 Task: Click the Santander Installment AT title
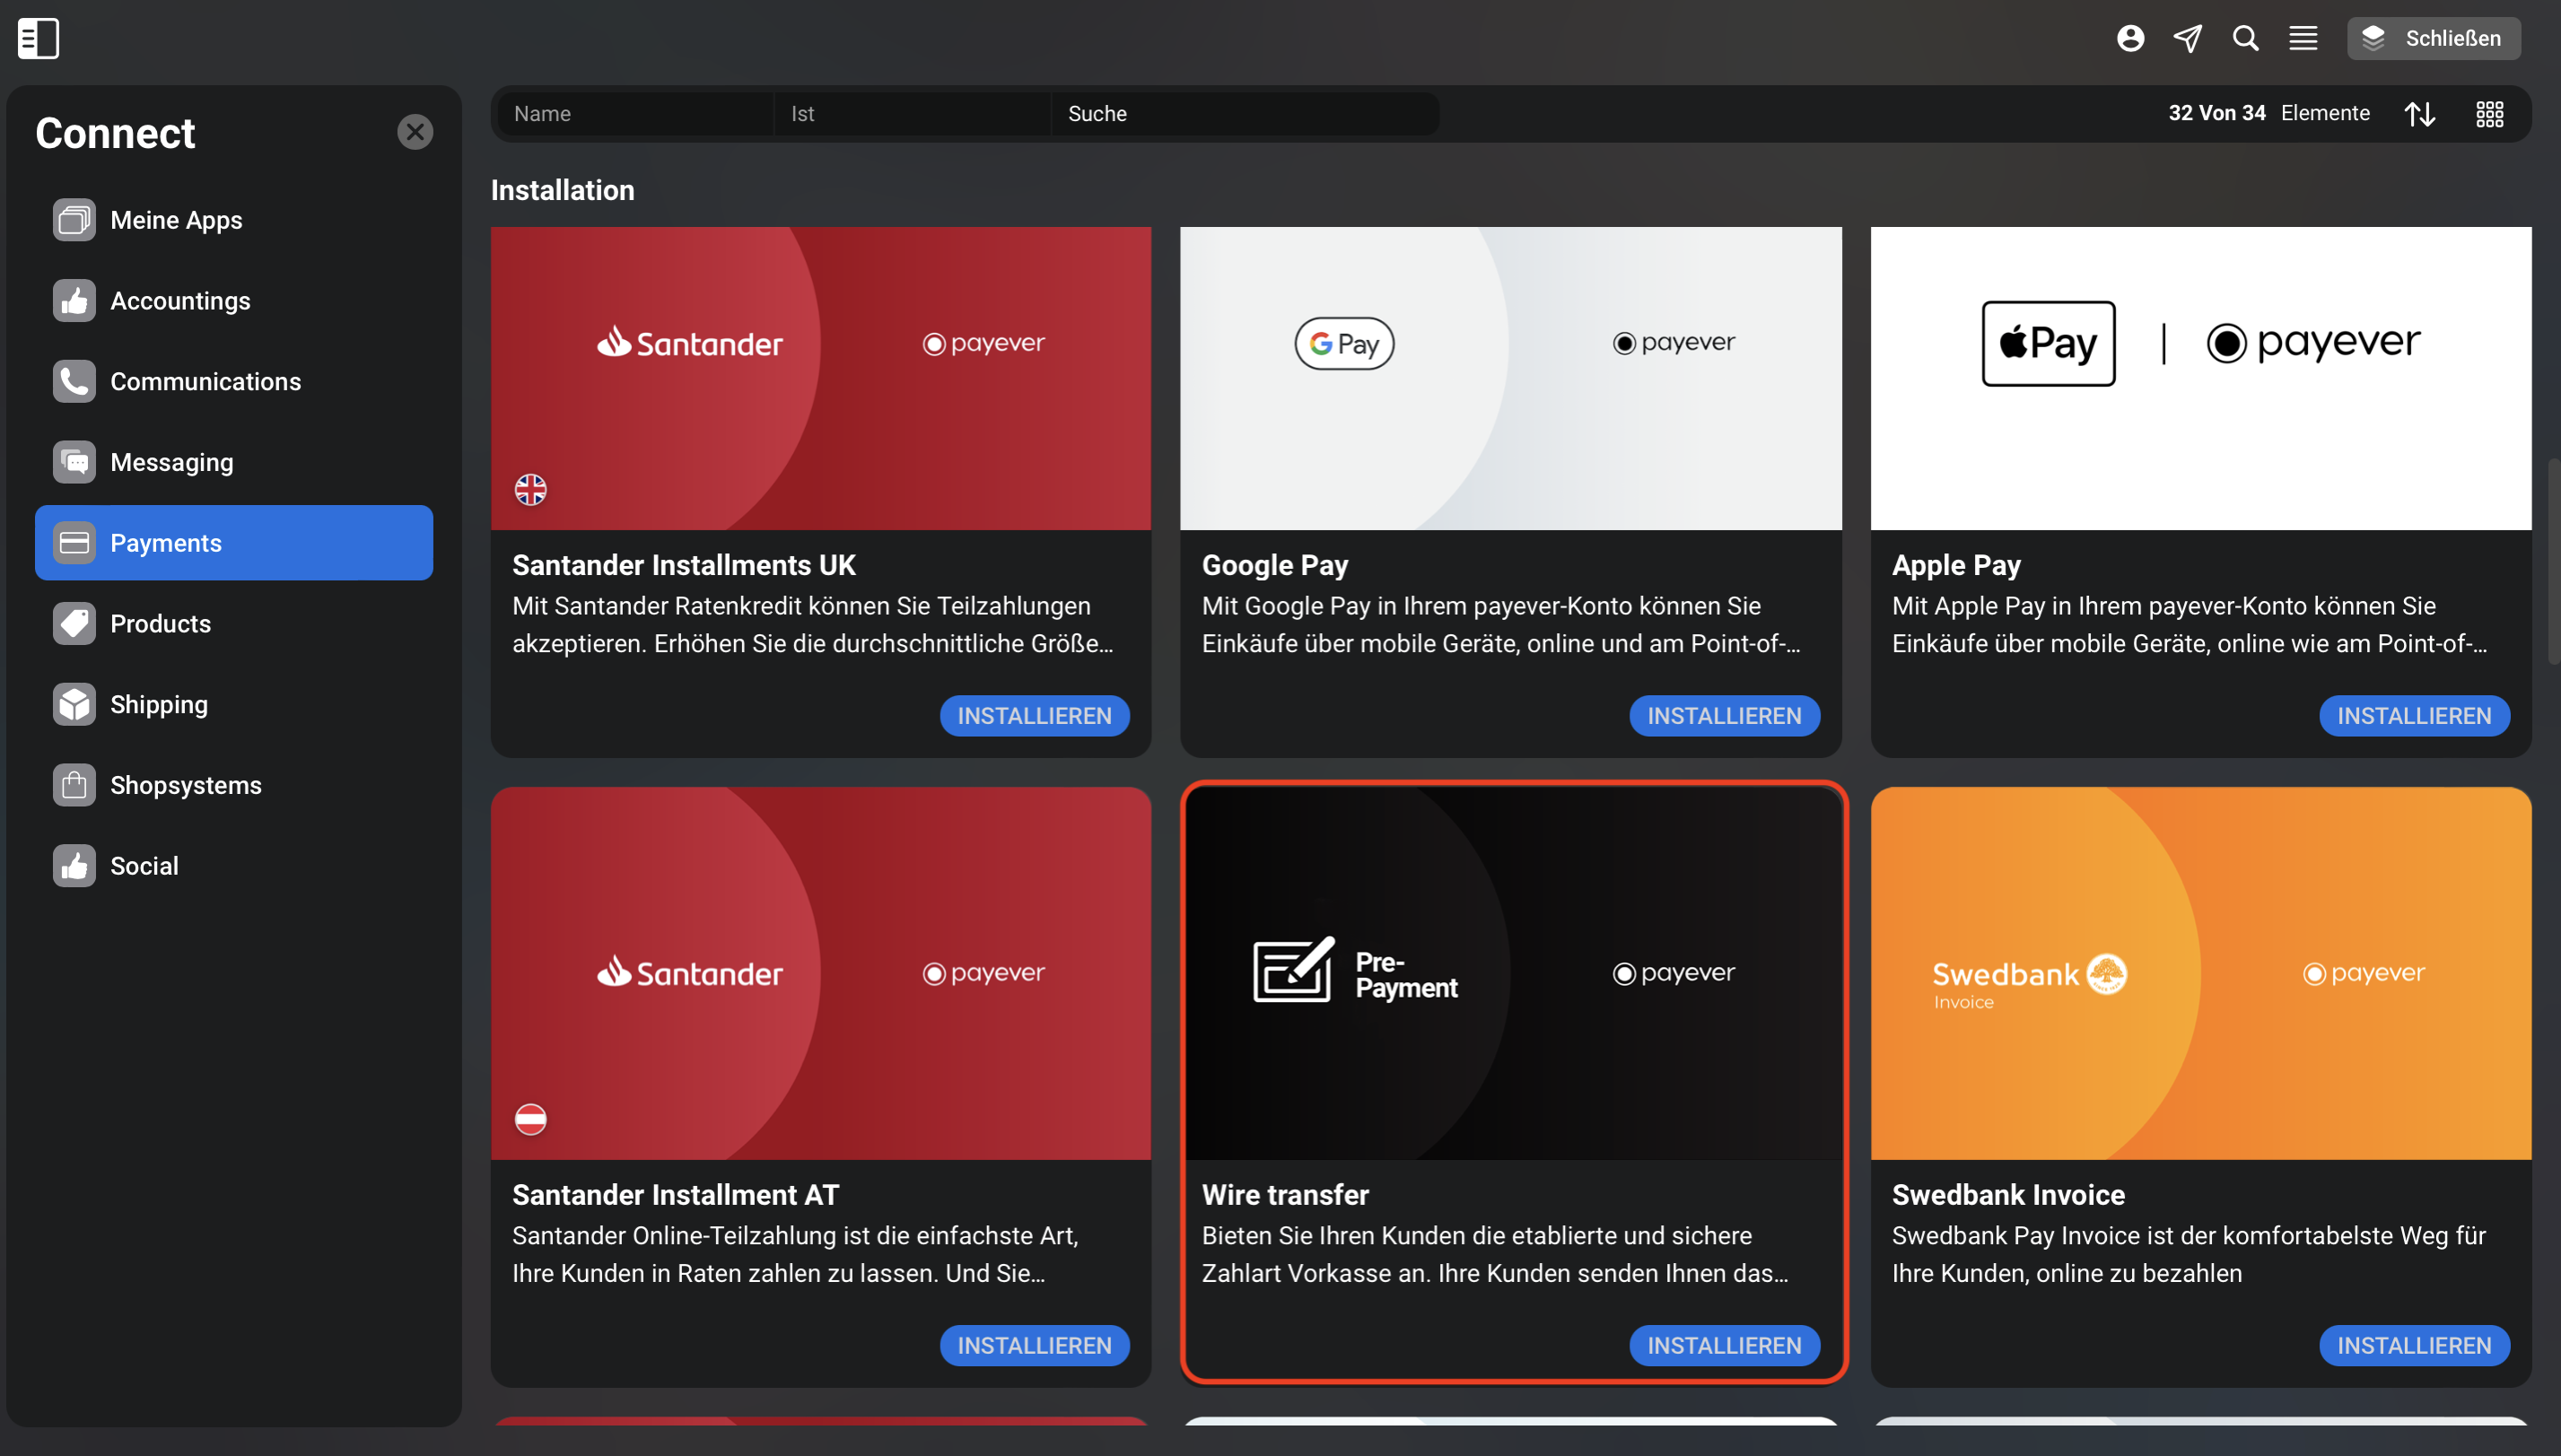(675, 1195)
